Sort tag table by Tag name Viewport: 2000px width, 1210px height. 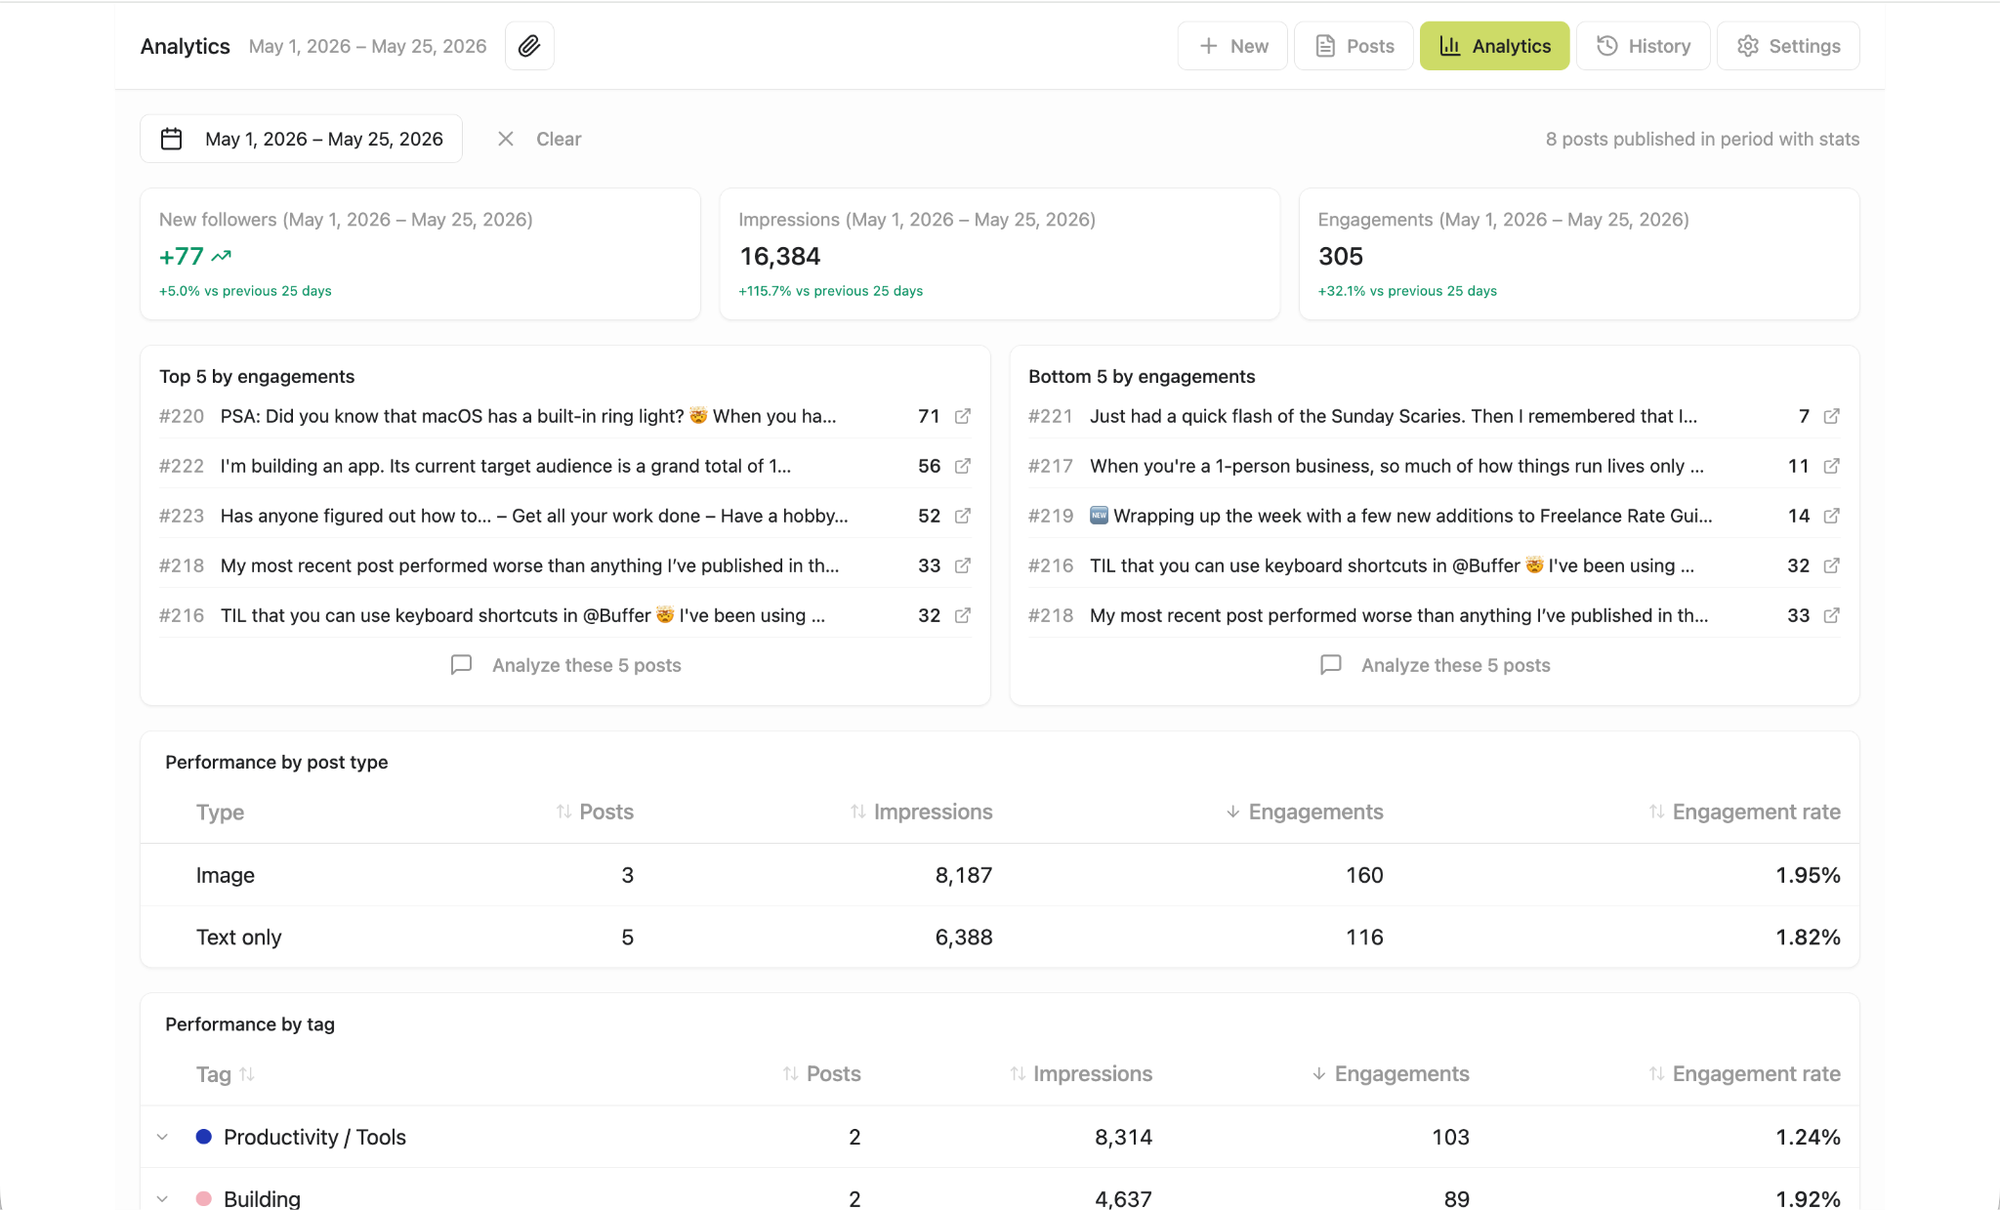pos(225,1074)
